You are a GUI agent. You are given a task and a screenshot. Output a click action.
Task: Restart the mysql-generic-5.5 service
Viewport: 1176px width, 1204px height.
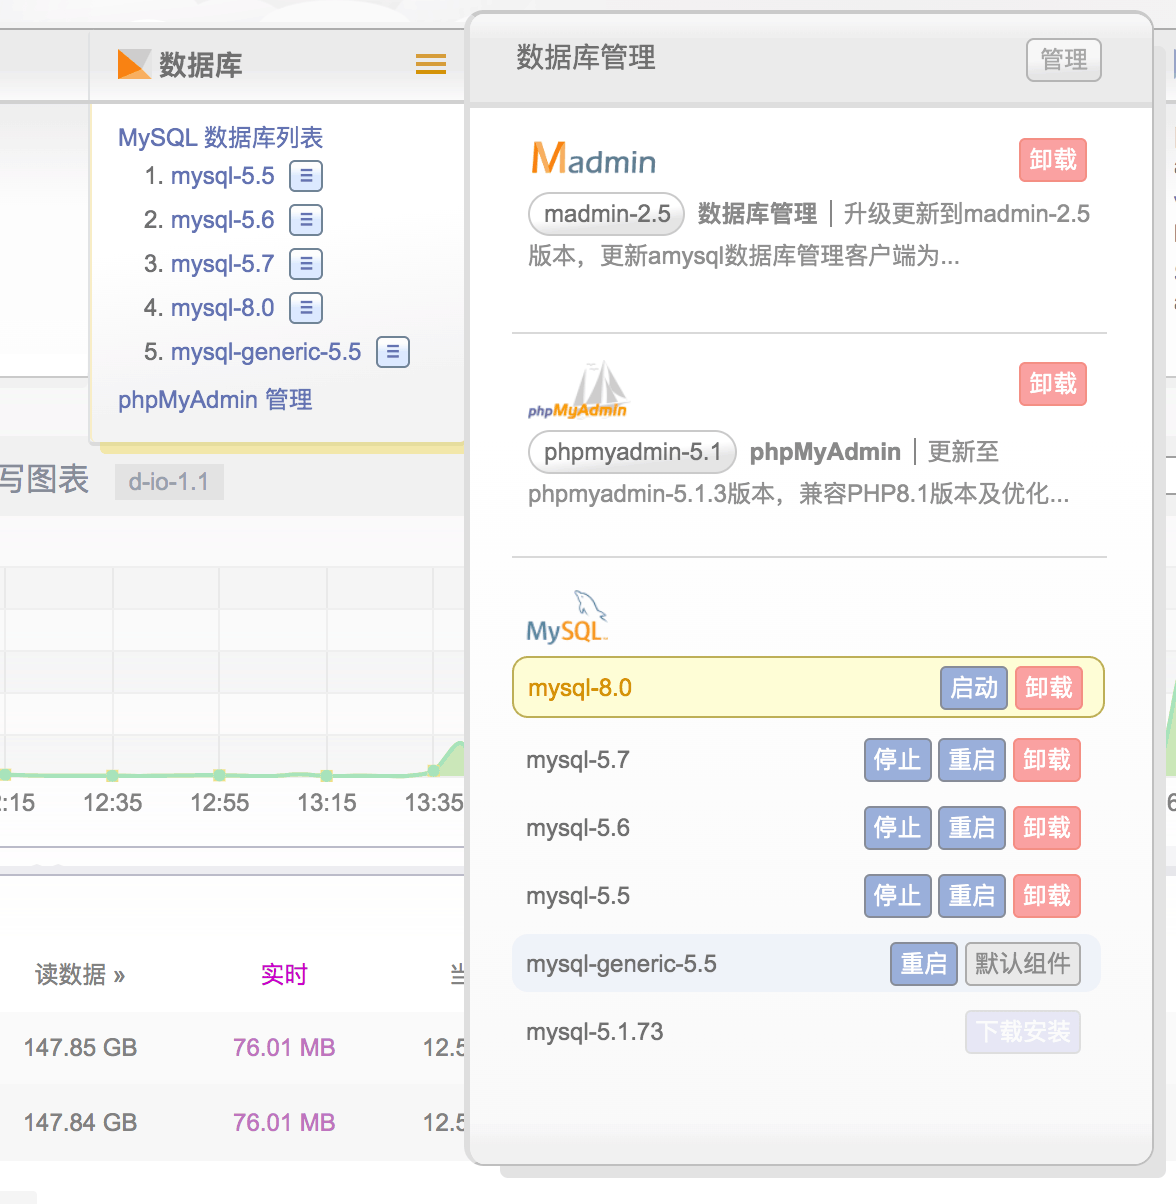click(x=923, y=964)
